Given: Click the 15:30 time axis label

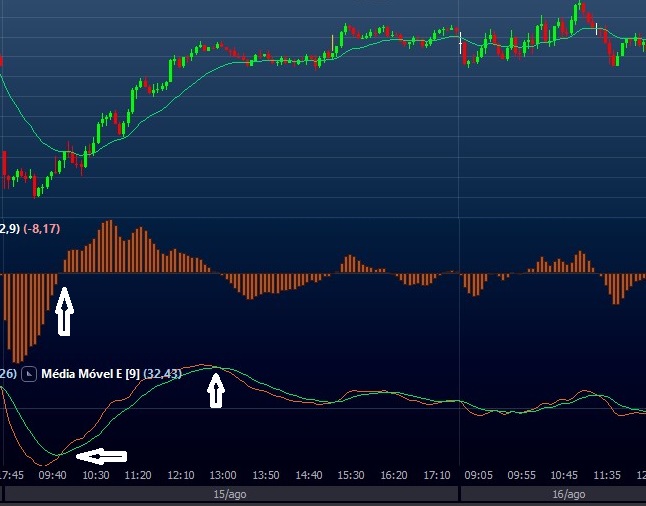Looking at the screenshot, I should coord(352,475).
